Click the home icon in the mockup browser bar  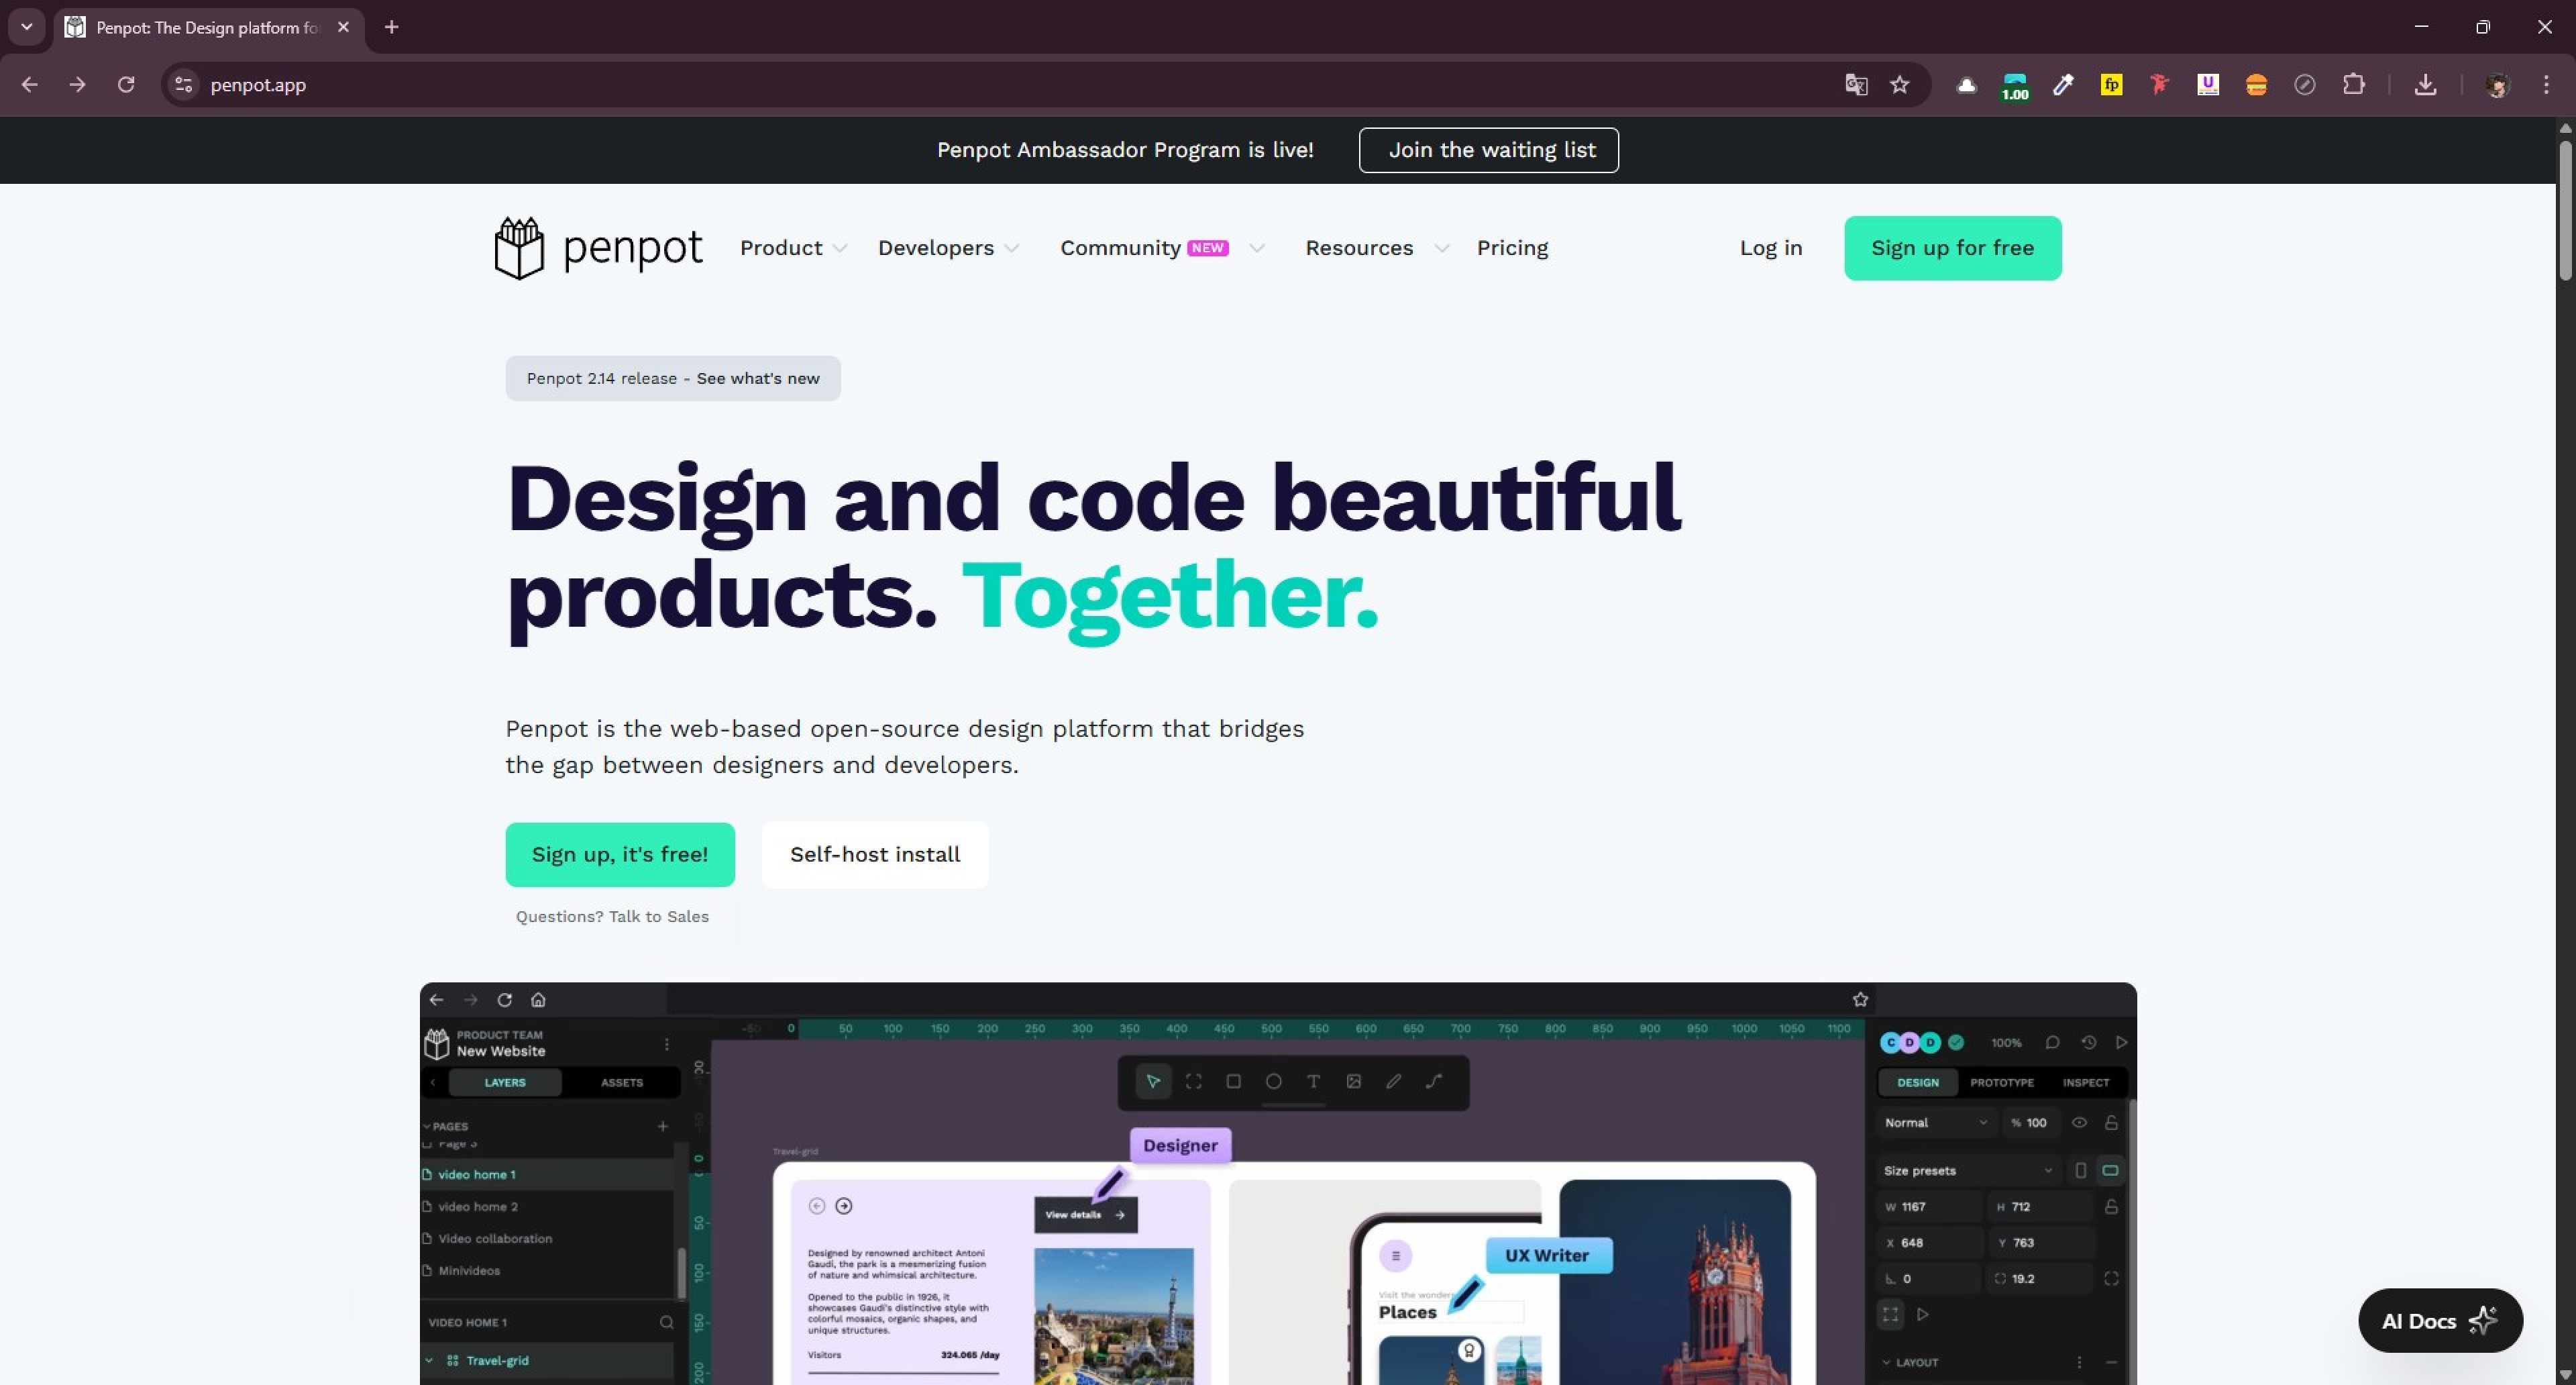[x=538, y=999]
